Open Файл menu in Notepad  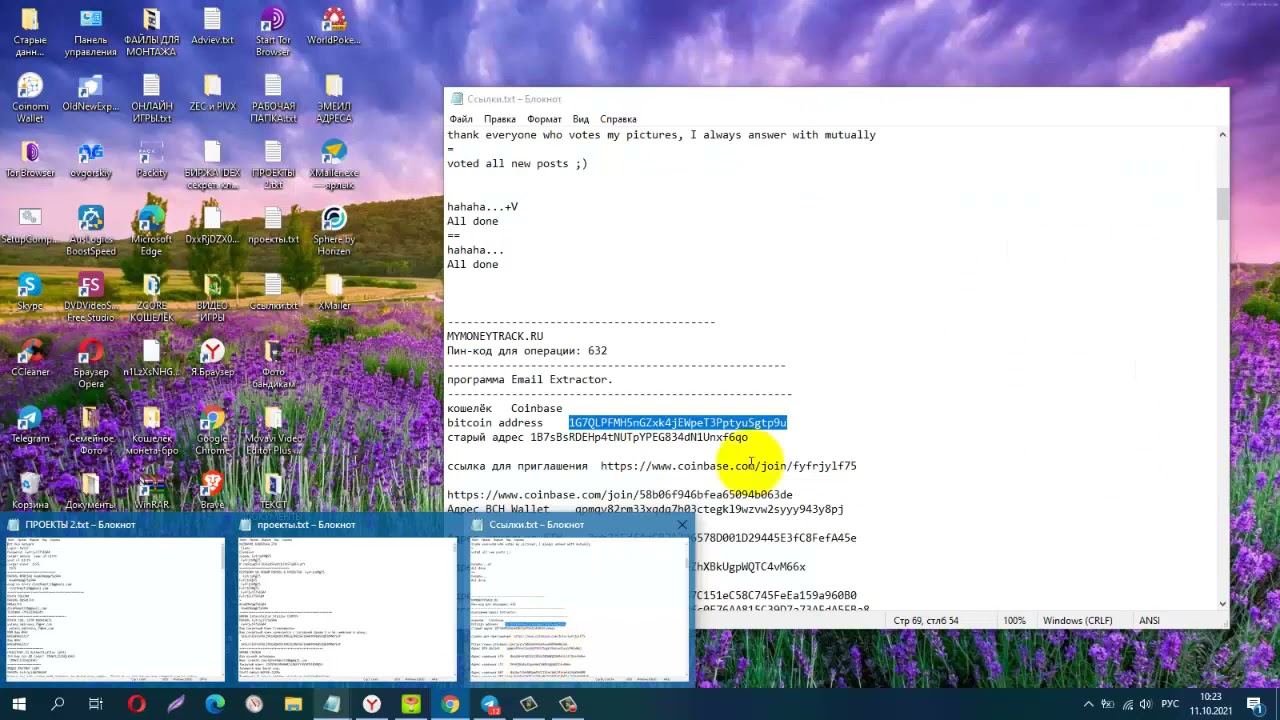[x=461, y=119]
